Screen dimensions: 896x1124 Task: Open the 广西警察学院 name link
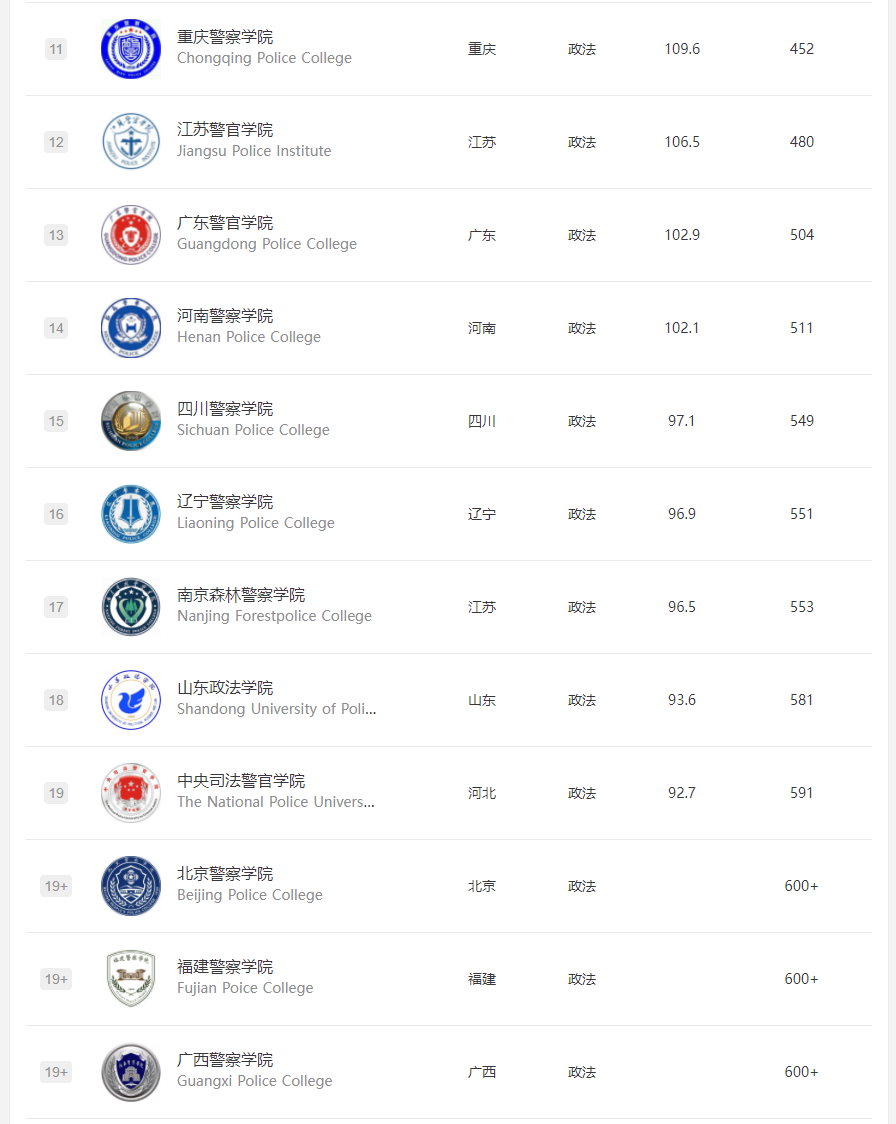(225, 1059)
